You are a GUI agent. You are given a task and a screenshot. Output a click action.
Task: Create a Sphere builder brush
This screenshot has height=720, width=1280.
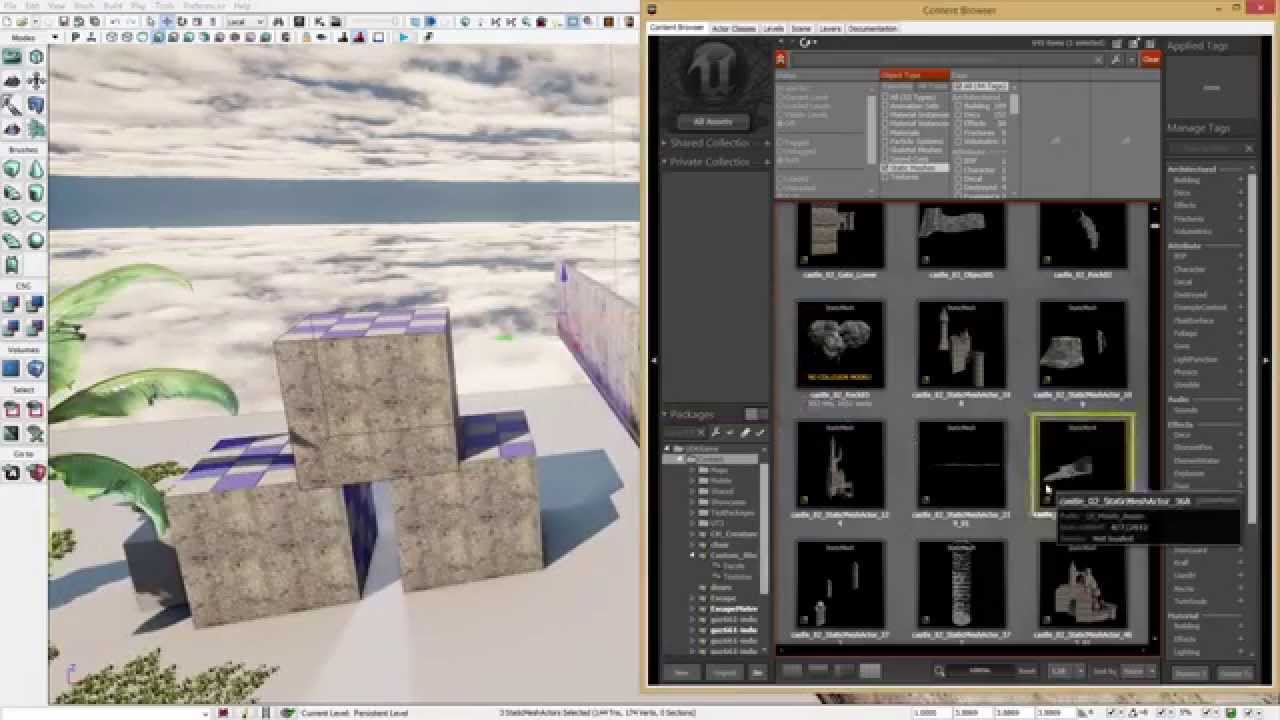point(36,240)
